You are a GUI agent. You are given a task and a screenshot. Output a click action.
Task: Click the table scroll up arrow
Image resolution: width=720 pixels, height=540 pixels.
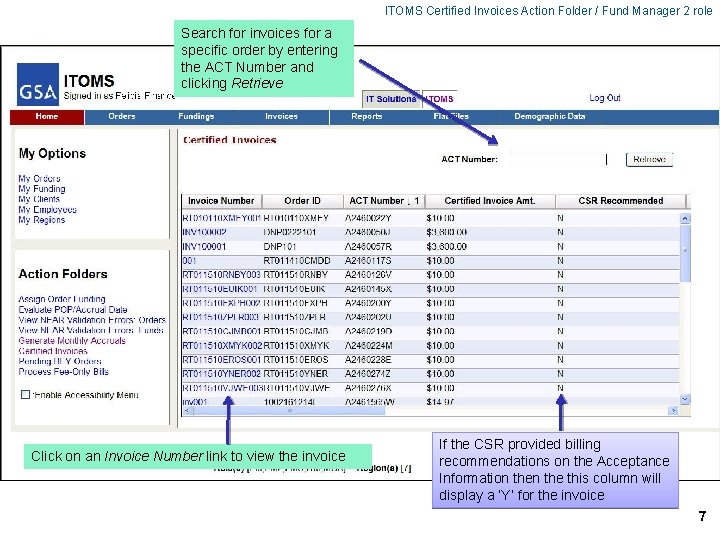click(x=685, y=219)
